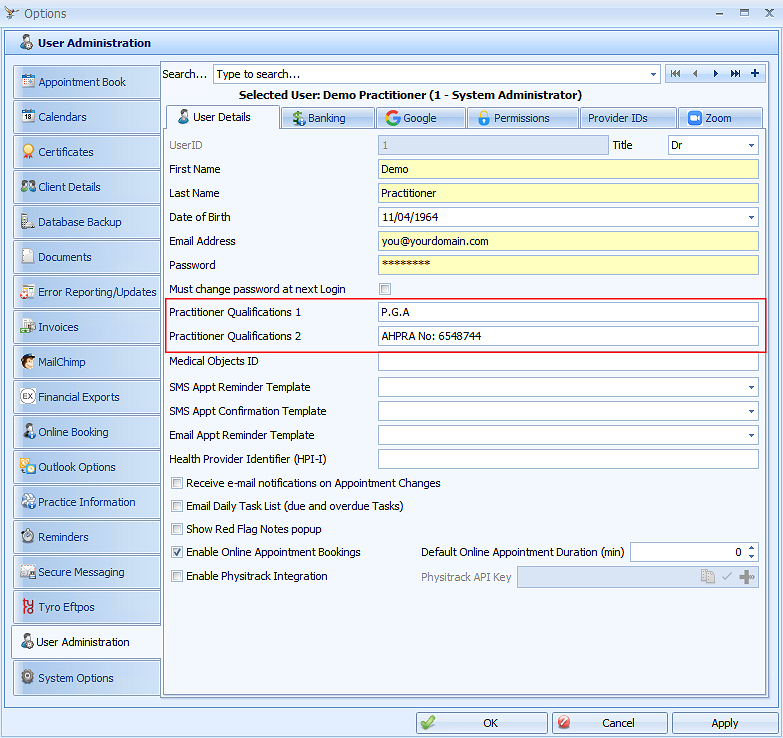Open the Appointment Book options section
This screenshot has width=783, height=738.
[86, 82]
